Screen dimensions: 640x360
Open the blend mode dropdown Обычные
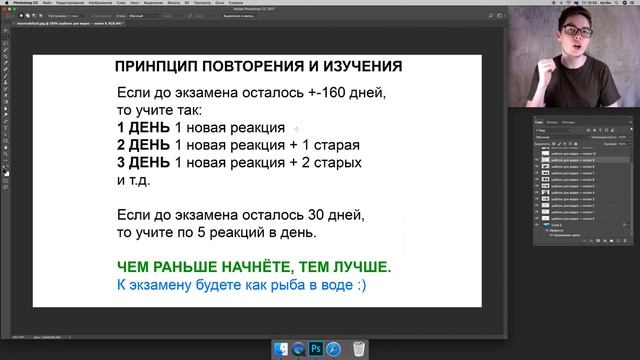click(561, 137)
